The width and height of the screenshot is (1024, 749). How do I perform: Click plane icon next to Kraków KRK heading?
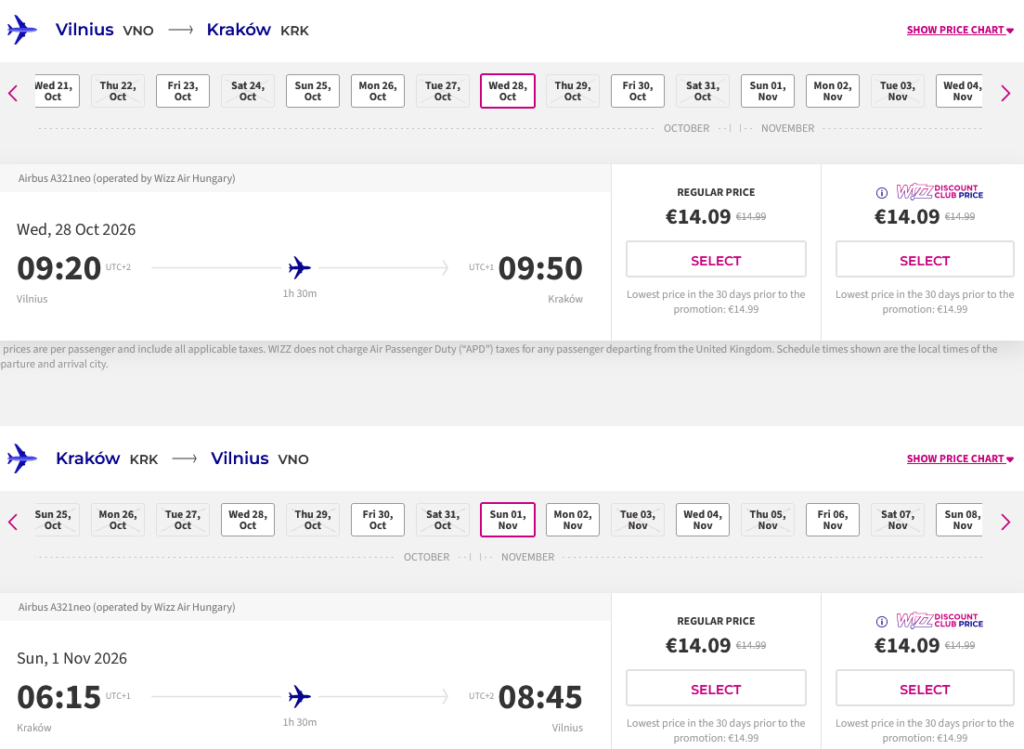click(22, 458)
